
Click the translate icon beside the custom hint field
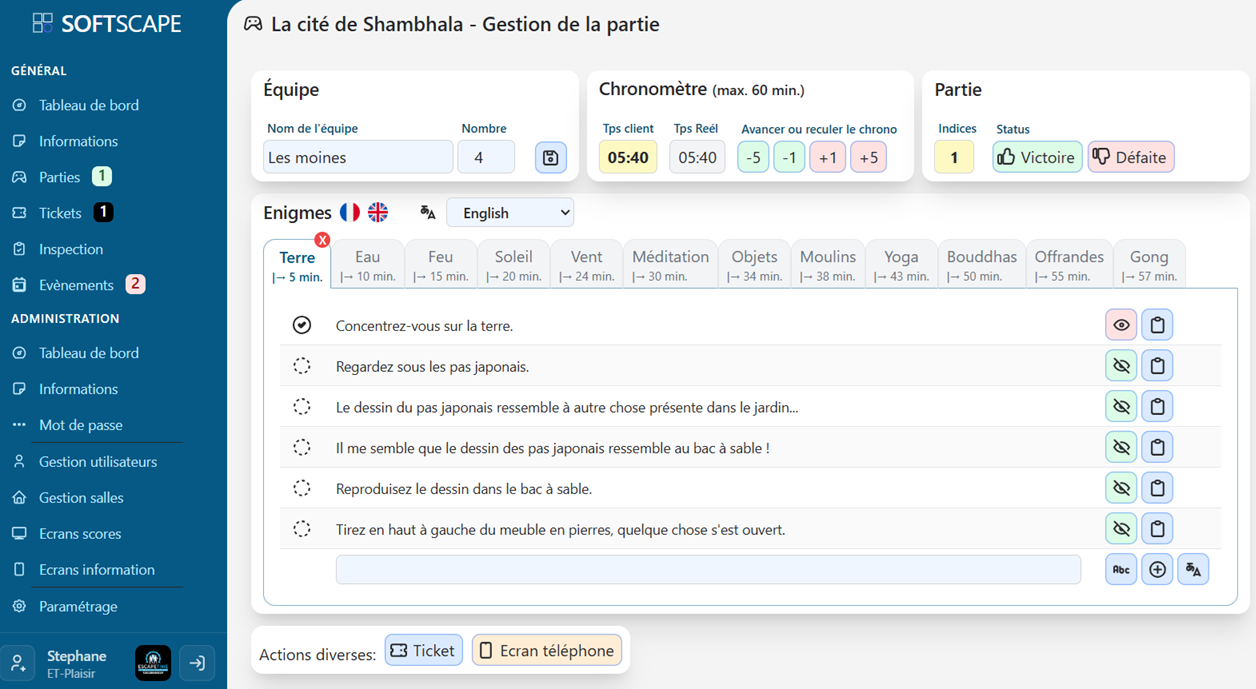pos(1193,570)
